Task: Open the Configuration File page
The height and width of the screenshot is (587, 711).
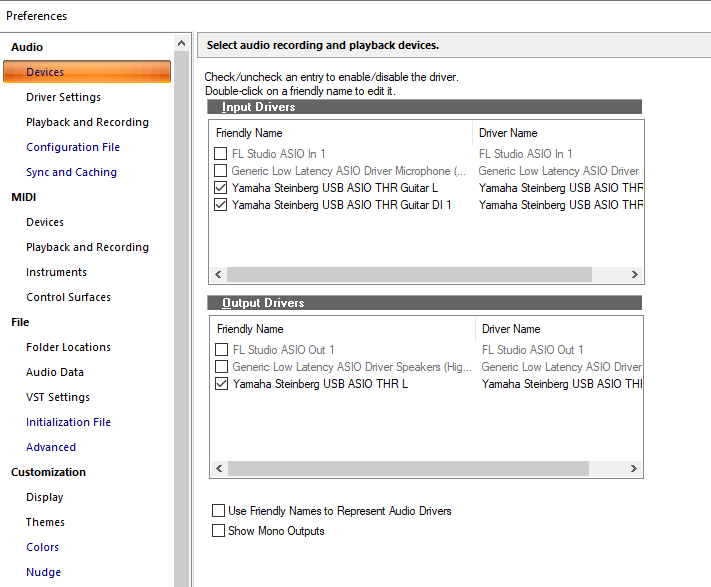Action: (x=73, y=147)
